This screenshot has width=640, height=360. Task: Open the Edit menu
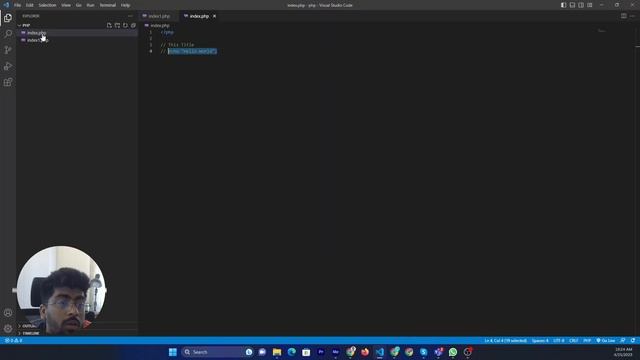tap(30, 5)
